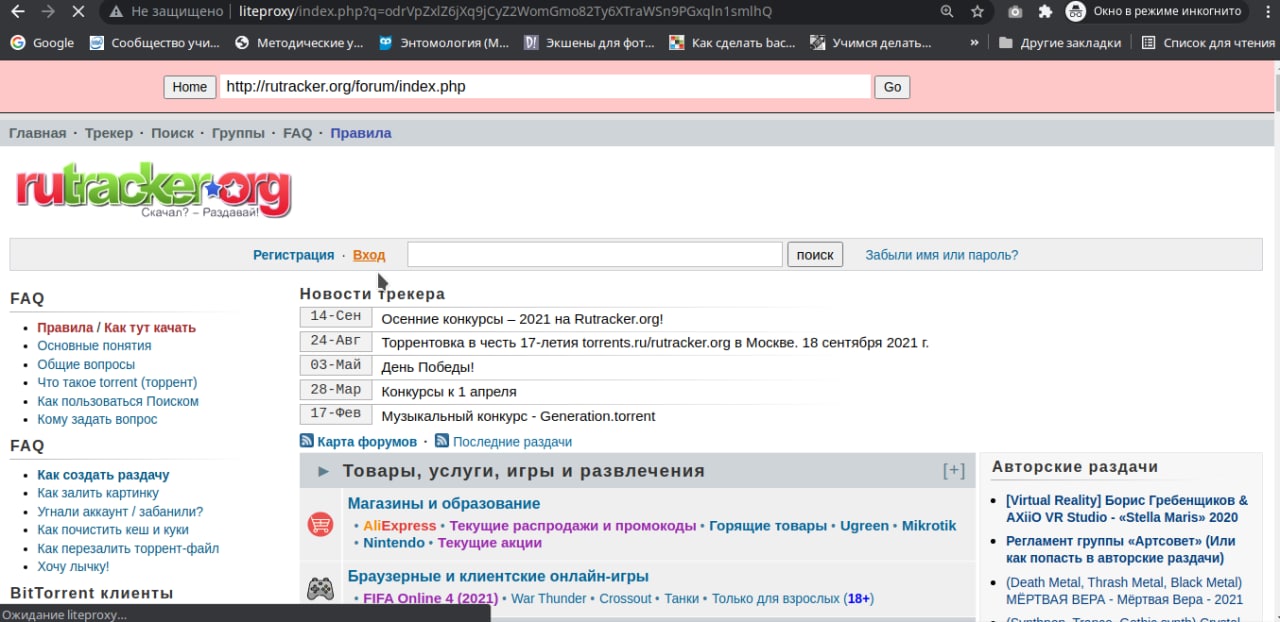Show hidden bookmarks with the » chevron

click(x=975, y=43)
